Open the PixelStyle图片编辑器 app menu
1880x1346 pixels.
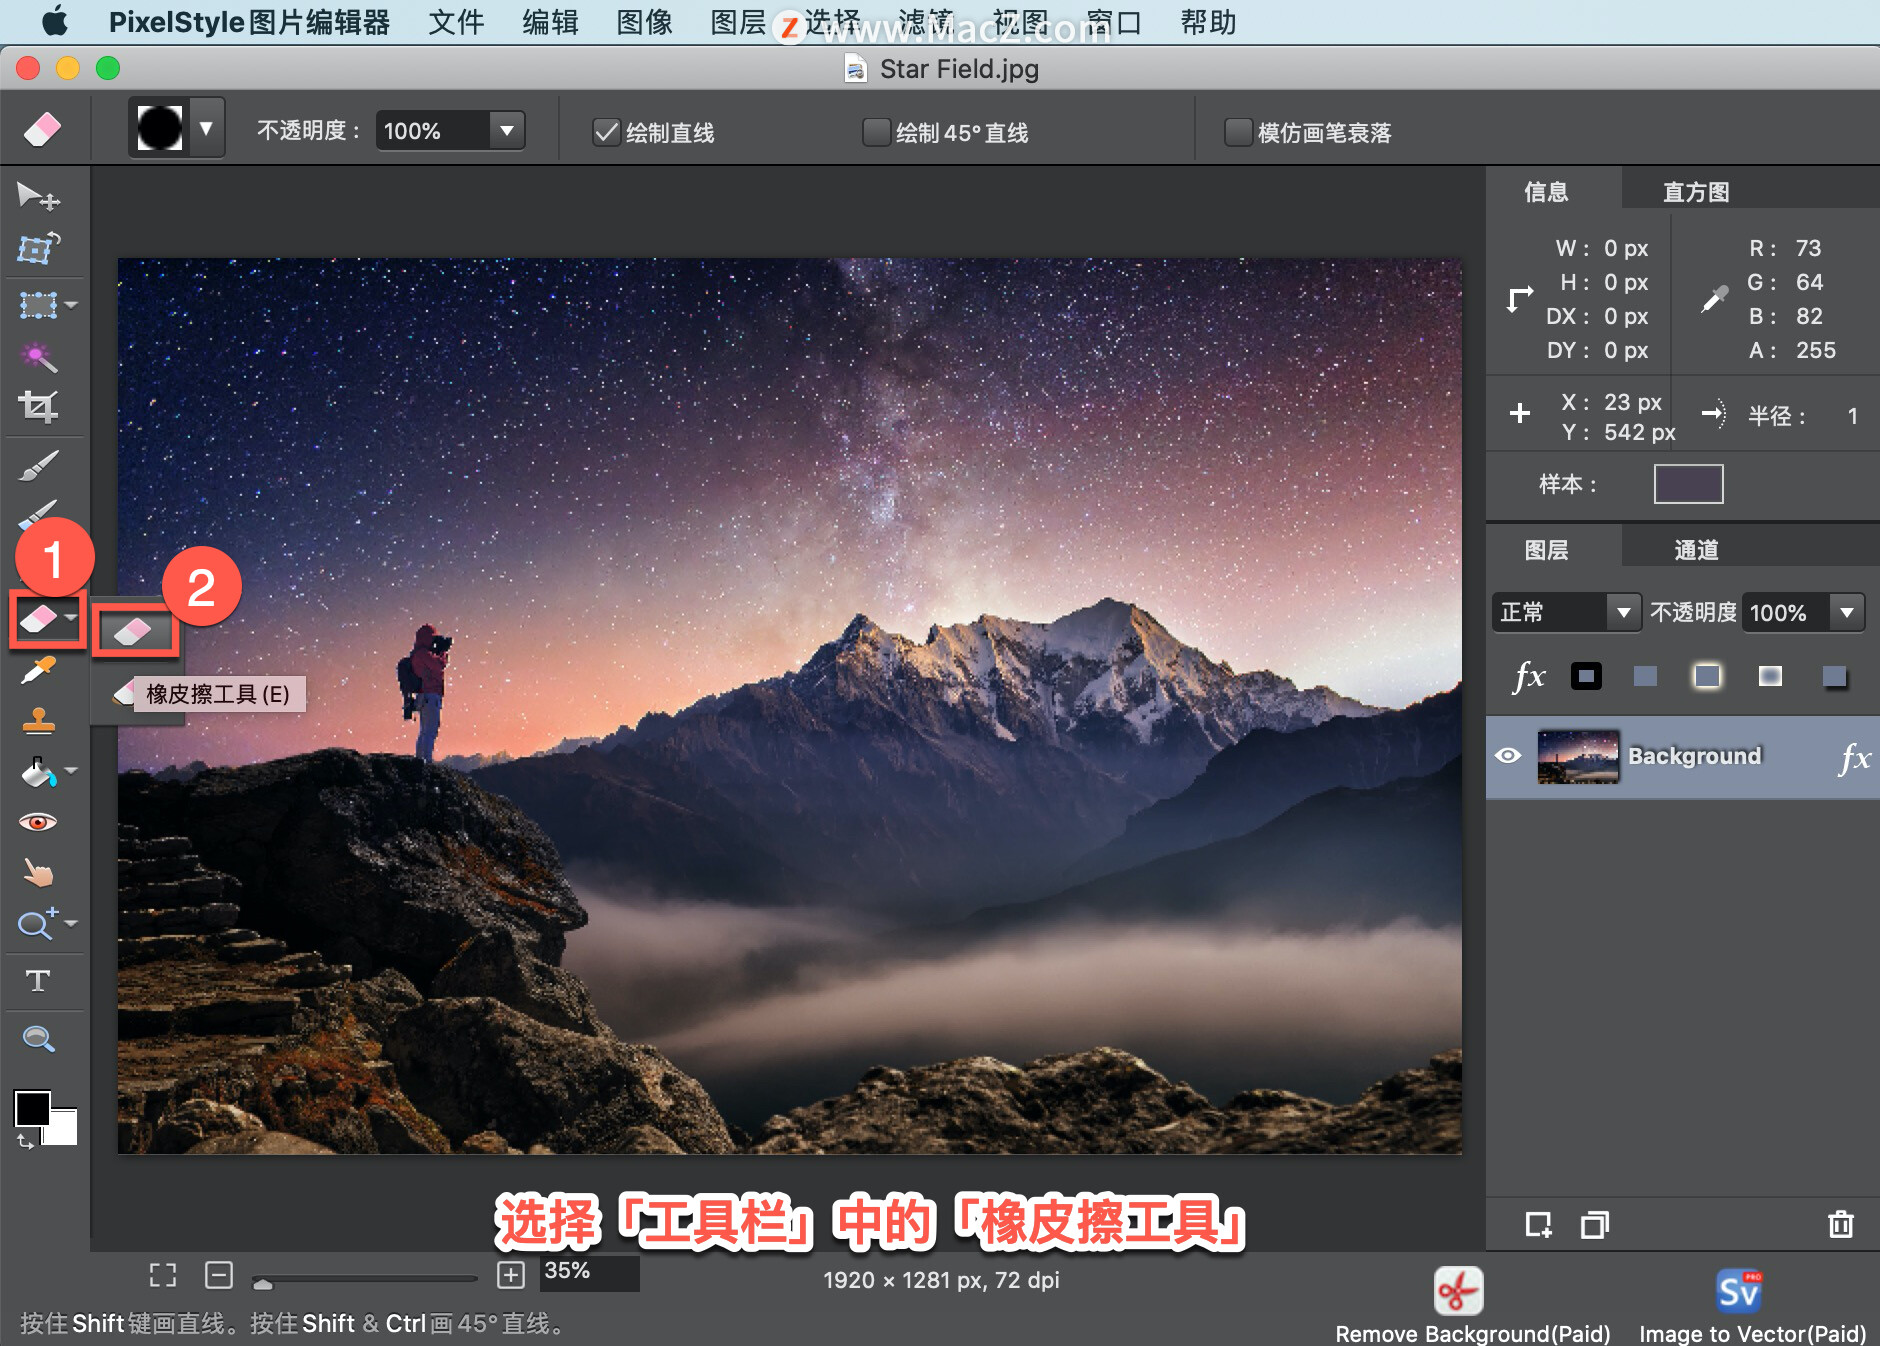249,22
